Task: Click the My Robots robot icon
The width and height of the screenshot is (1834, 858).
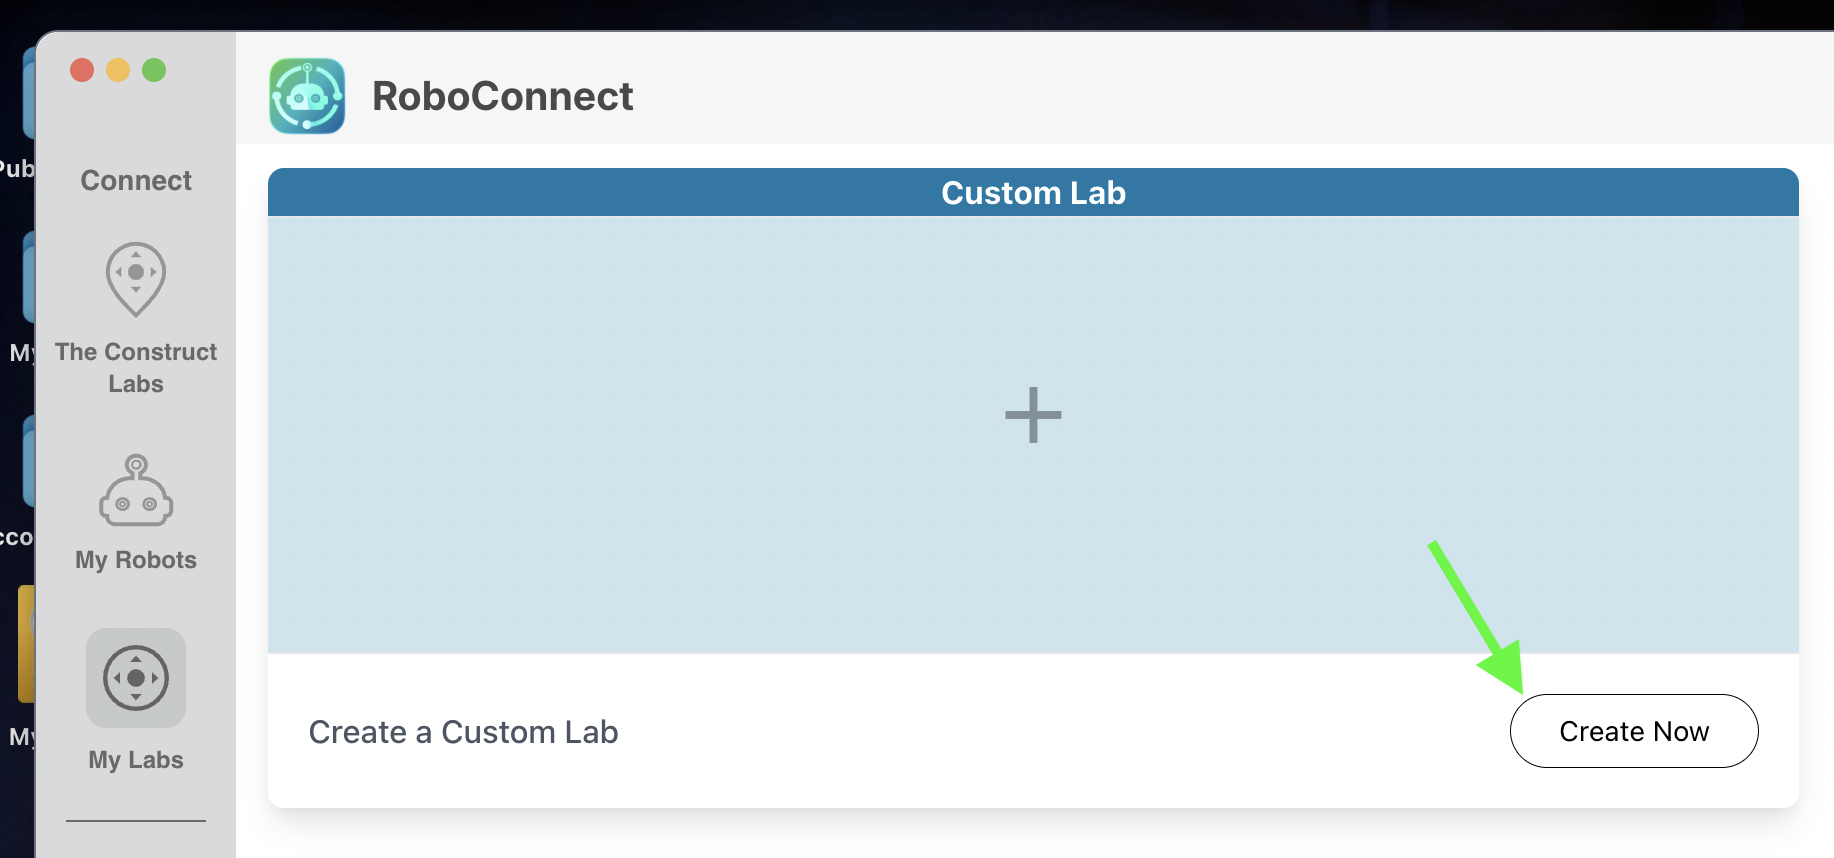Action: coord(136,490)
